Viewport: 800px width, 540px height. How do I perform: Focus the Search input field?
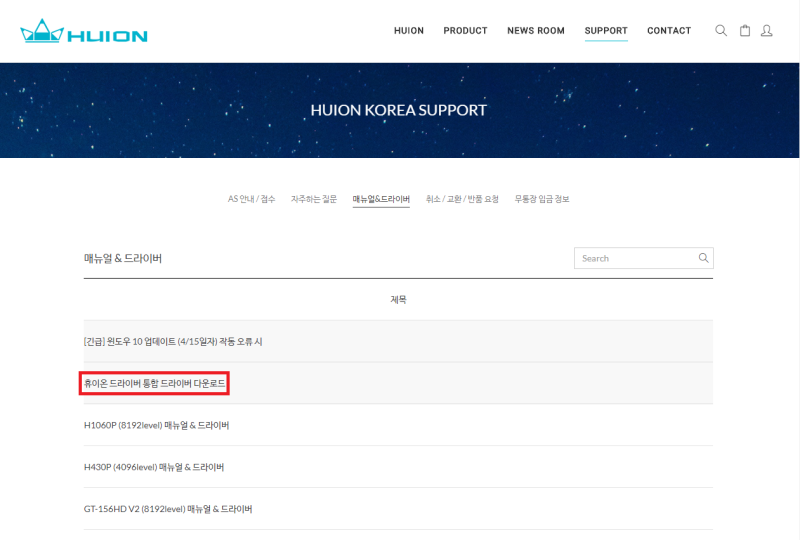click(643, 258)
